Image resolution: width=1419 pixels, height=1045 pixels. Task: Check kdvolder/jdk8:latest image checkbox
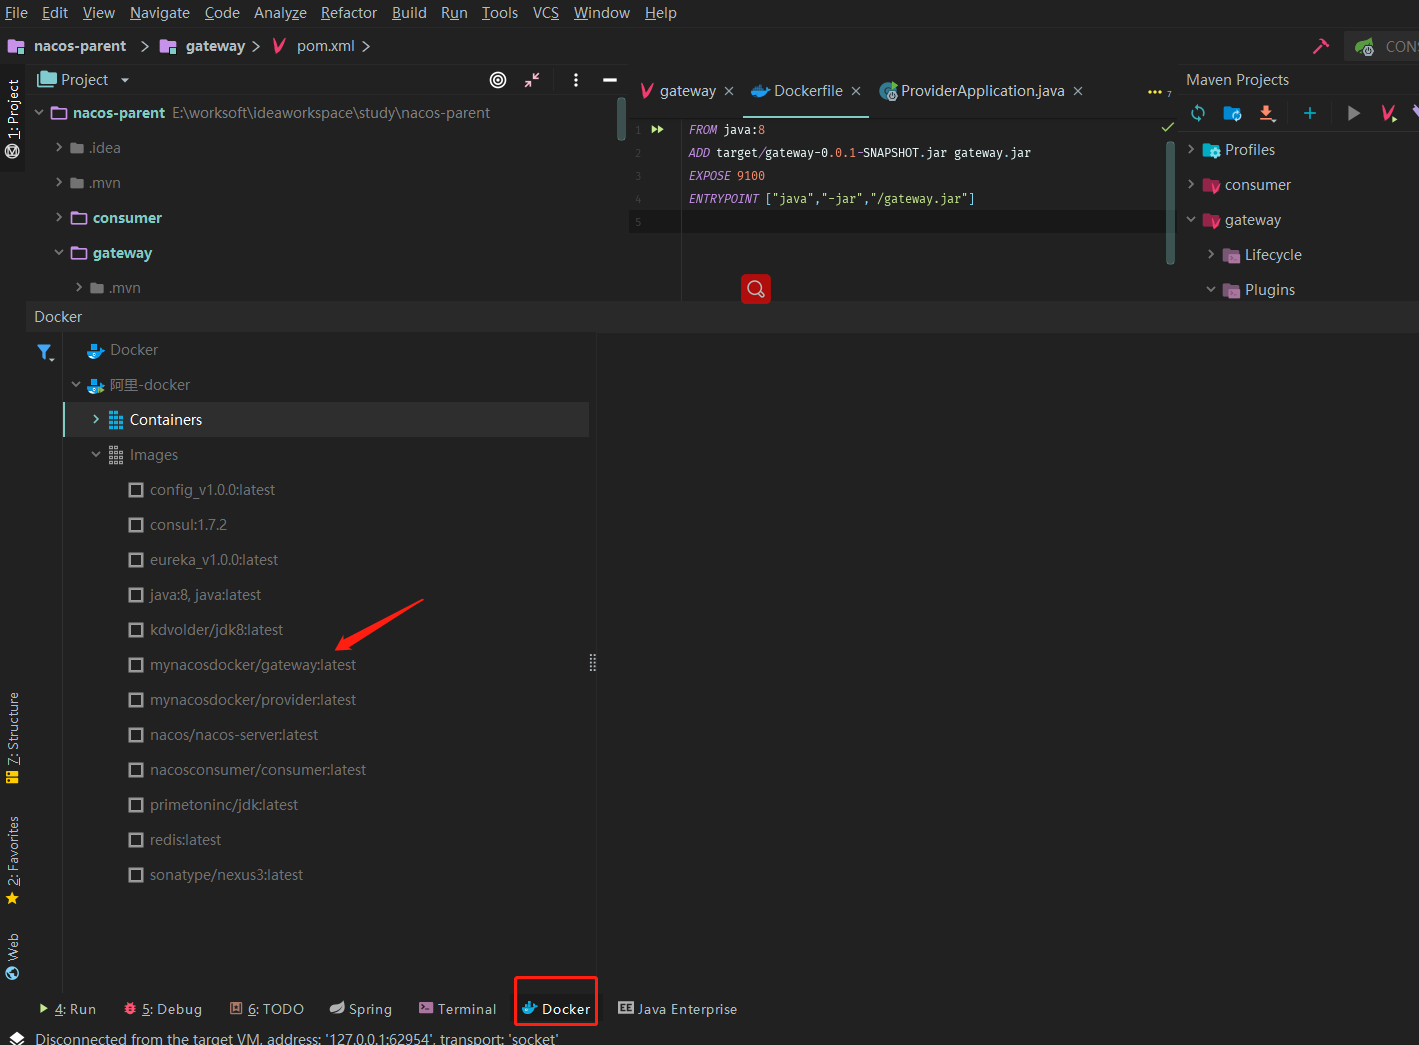[136, 630]
